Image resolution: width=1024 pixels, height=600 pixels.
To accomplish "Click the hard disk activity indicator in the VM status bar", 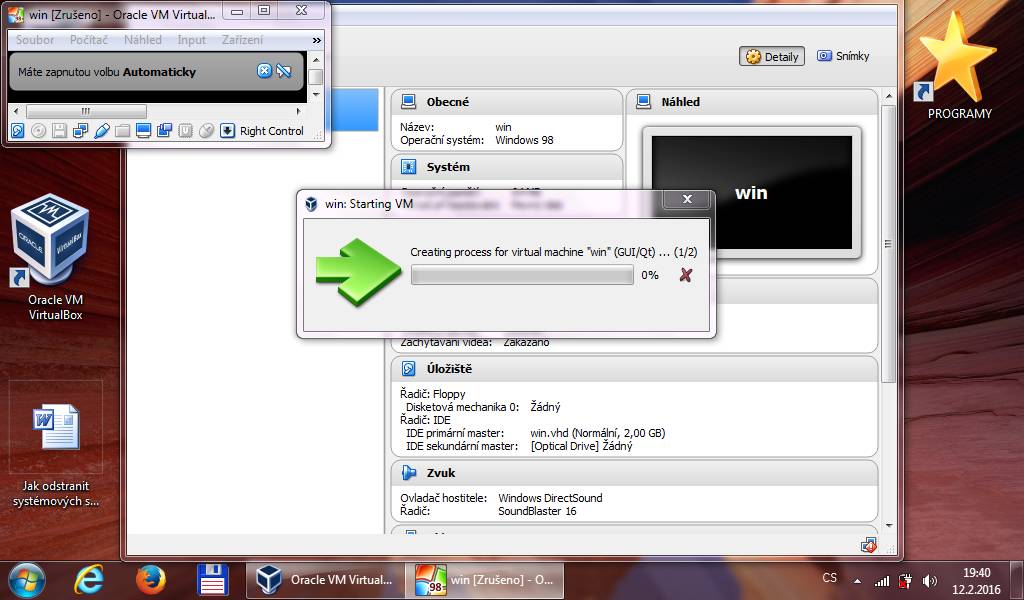I will (18, 131).
